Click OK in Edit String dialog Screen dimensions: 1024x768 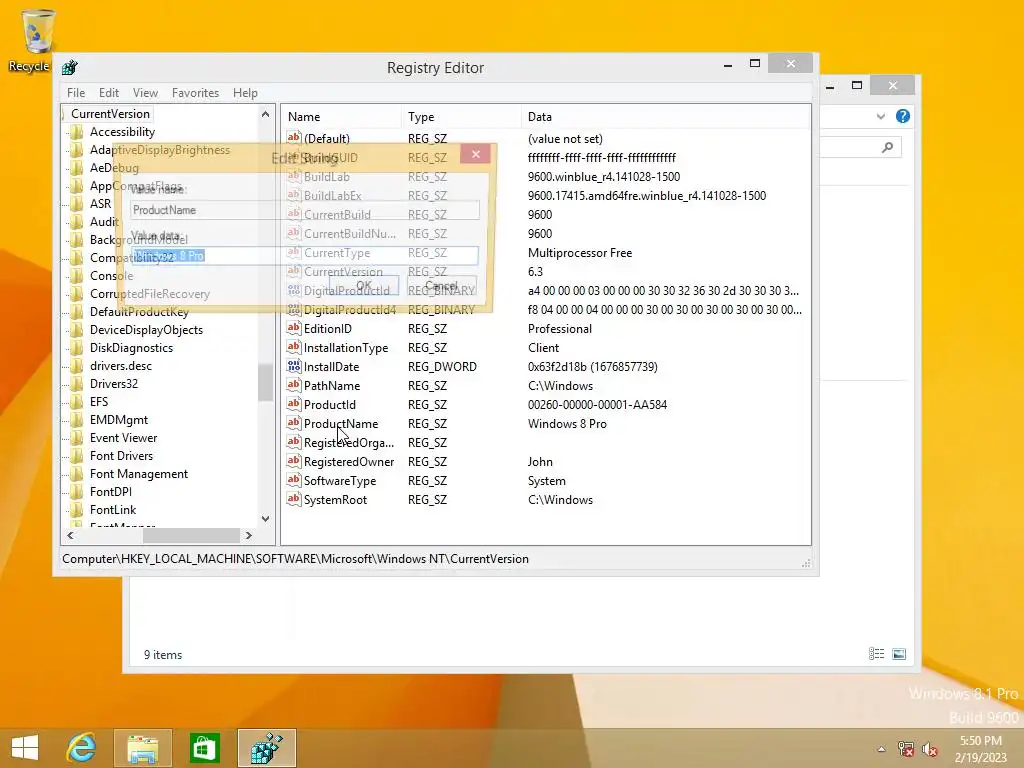coord(364,285)
